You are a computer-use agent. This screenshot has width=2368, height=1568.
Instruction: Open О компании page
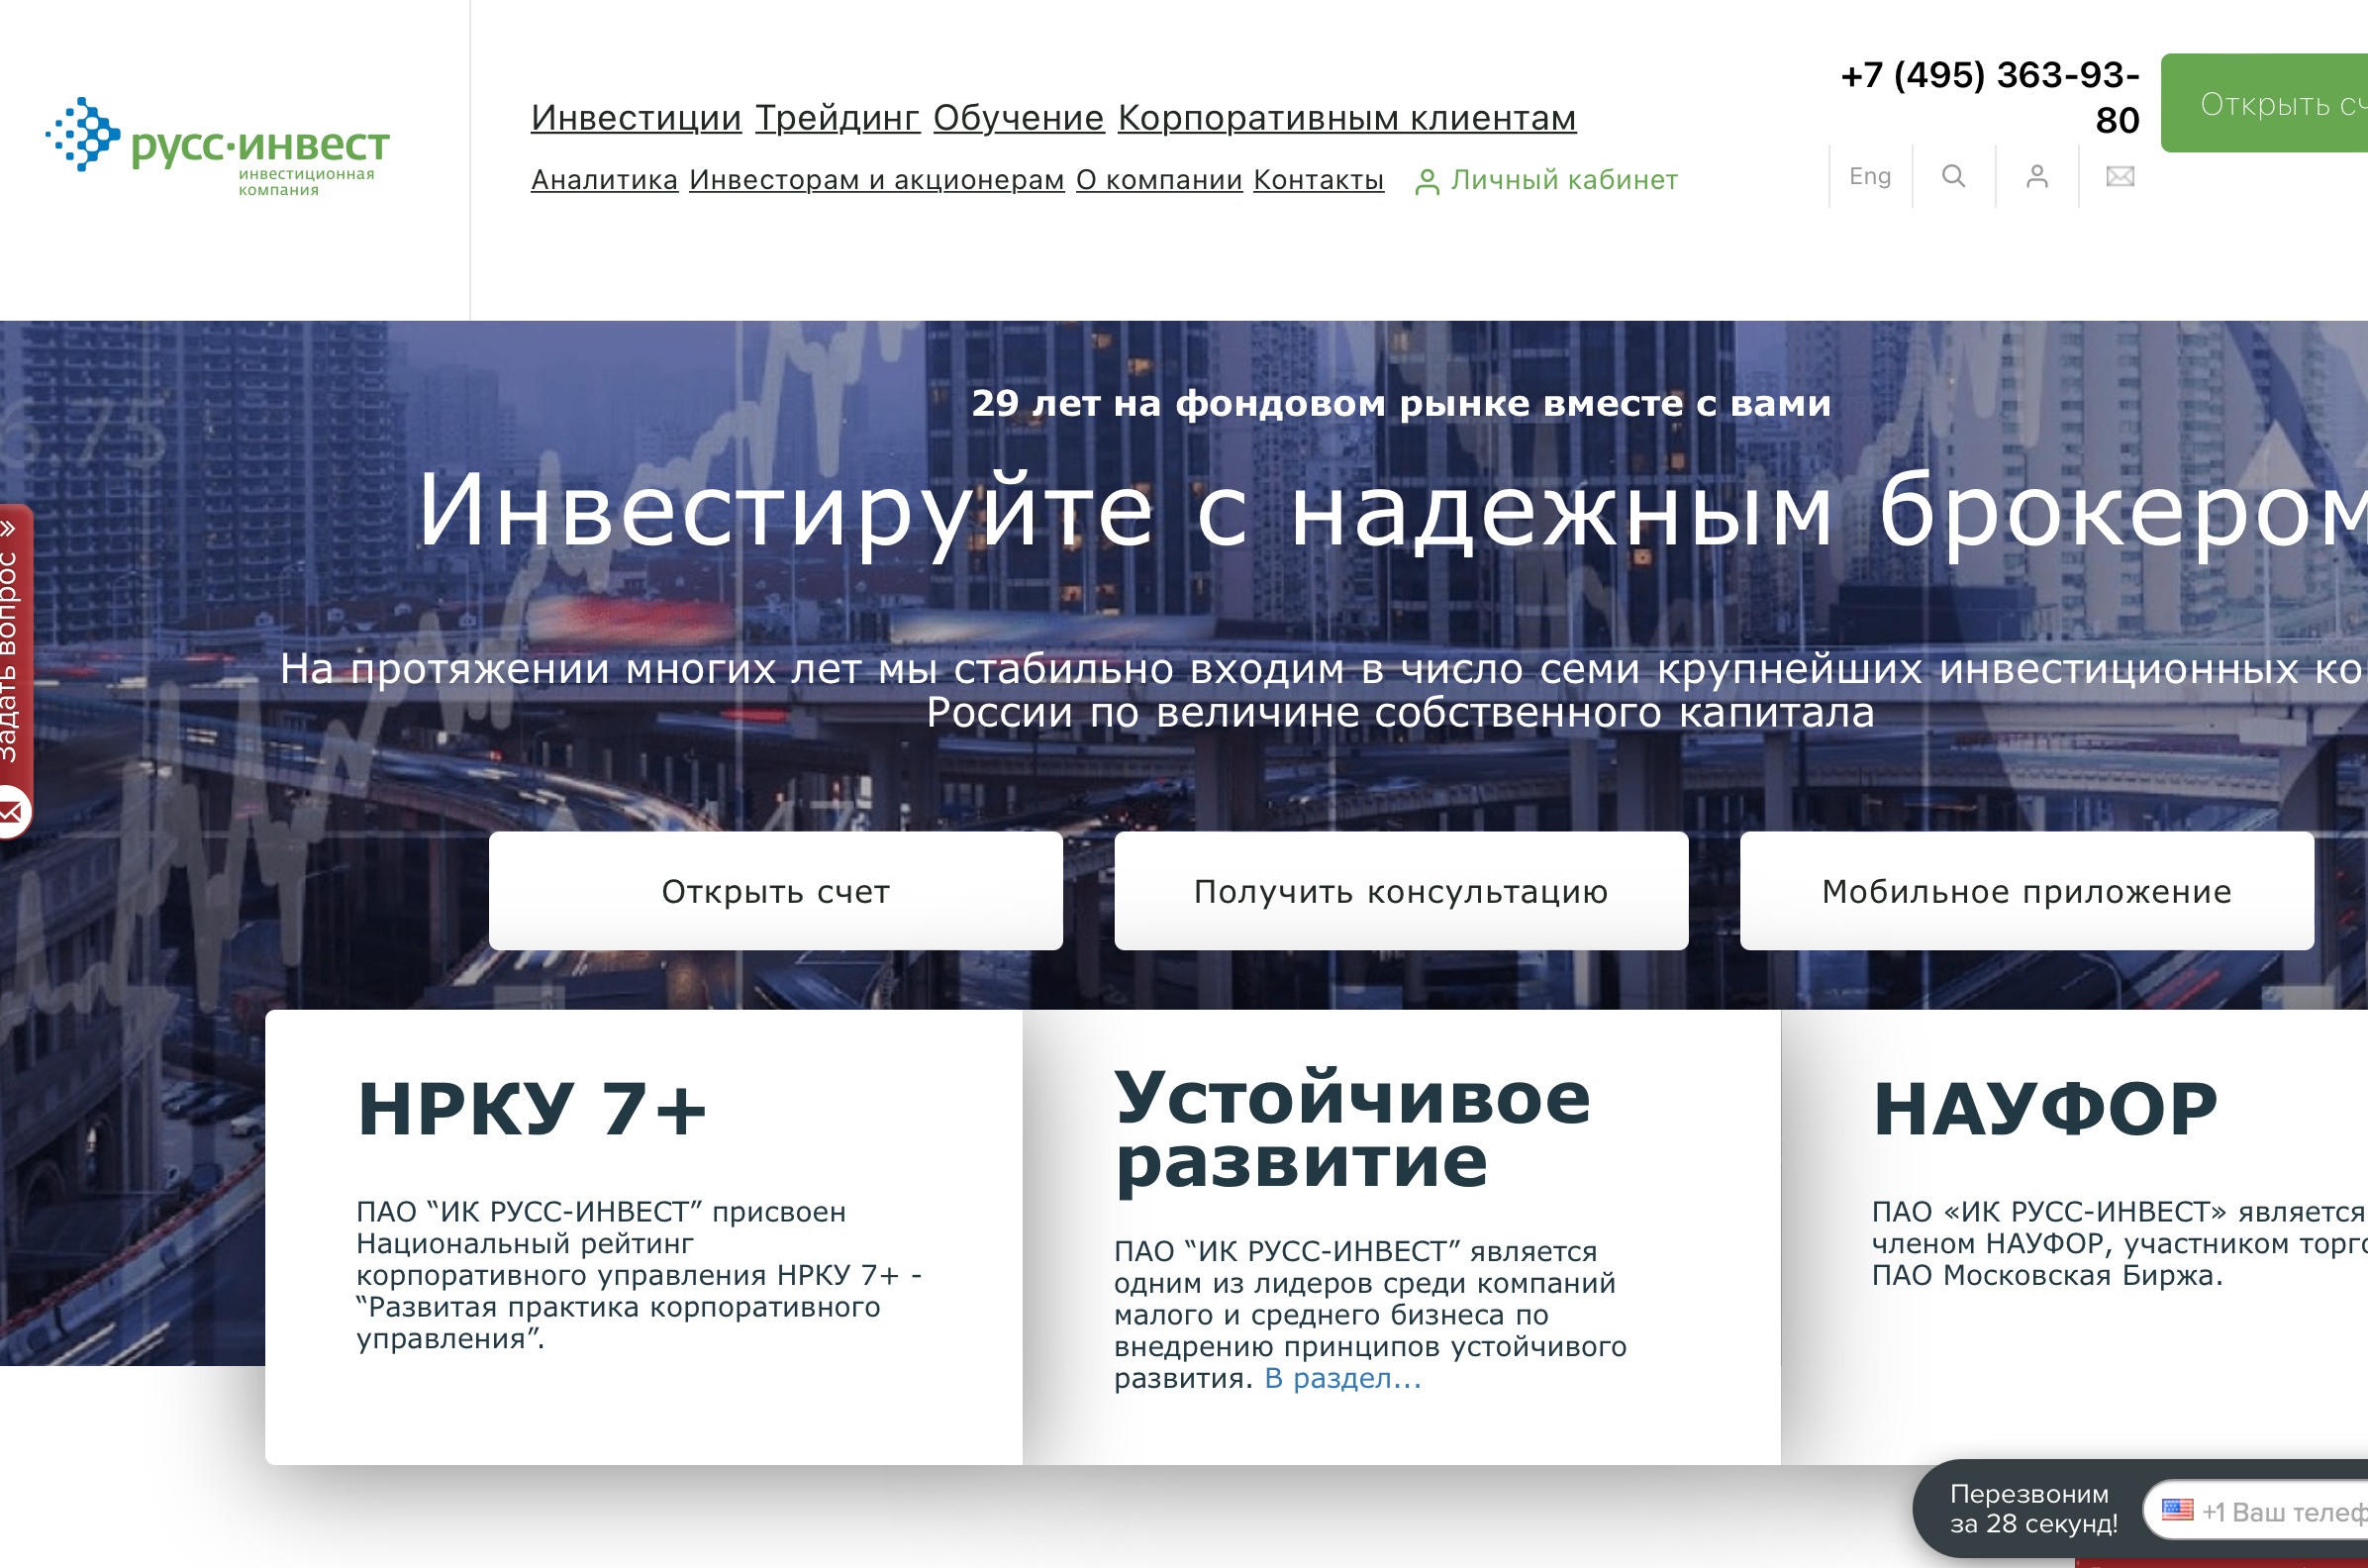tap(1159, 180)
